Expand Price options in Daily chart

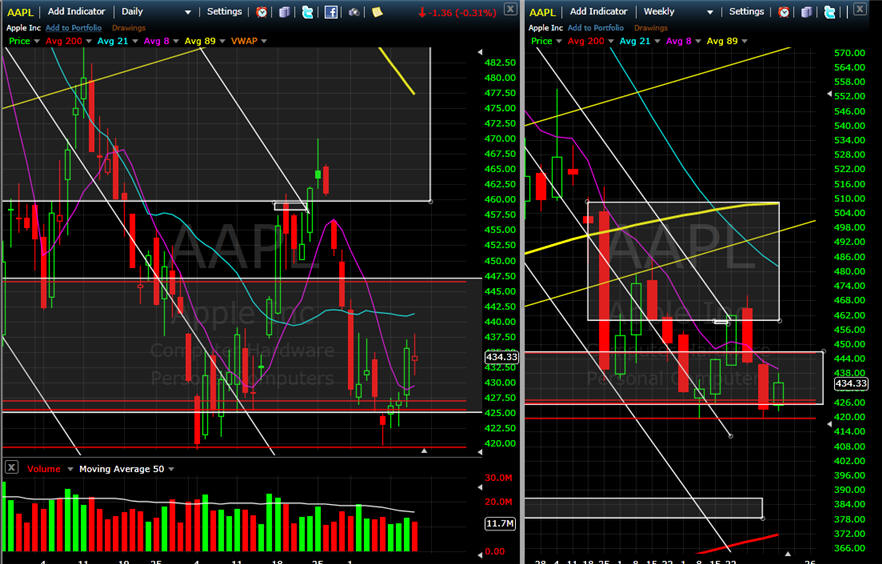pyautogui.click(x=37, y=41)
